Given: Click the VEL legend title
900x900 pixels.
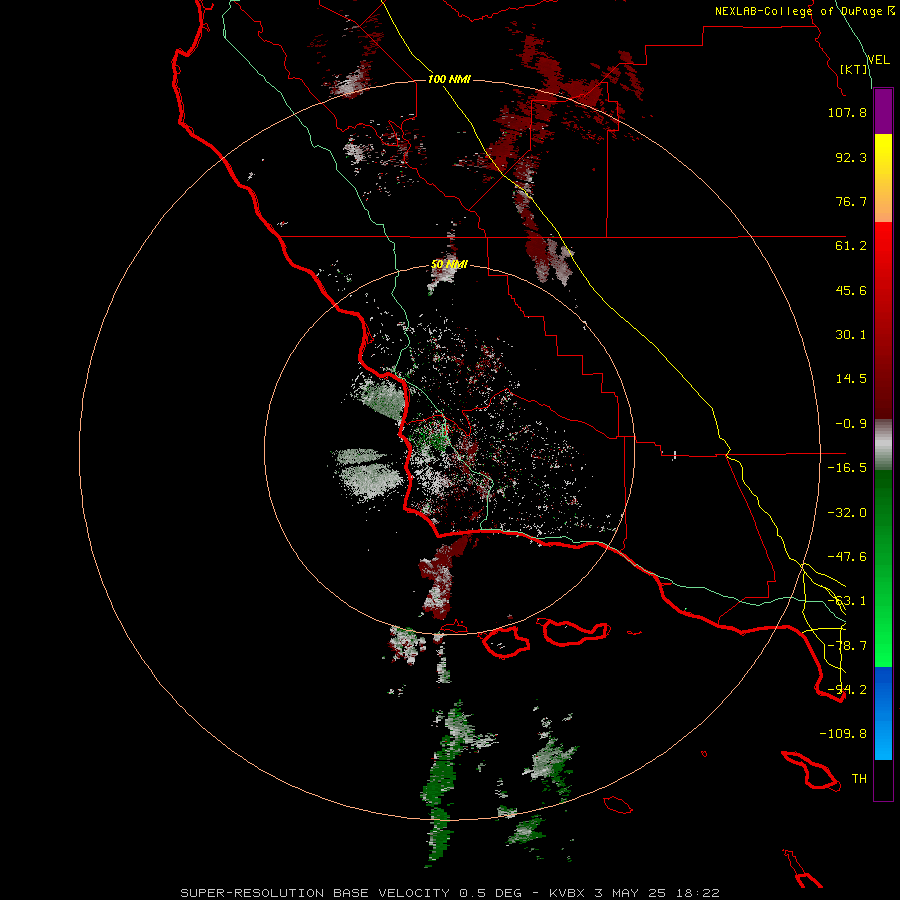Looking at the screenshot, I should [878, 60].
